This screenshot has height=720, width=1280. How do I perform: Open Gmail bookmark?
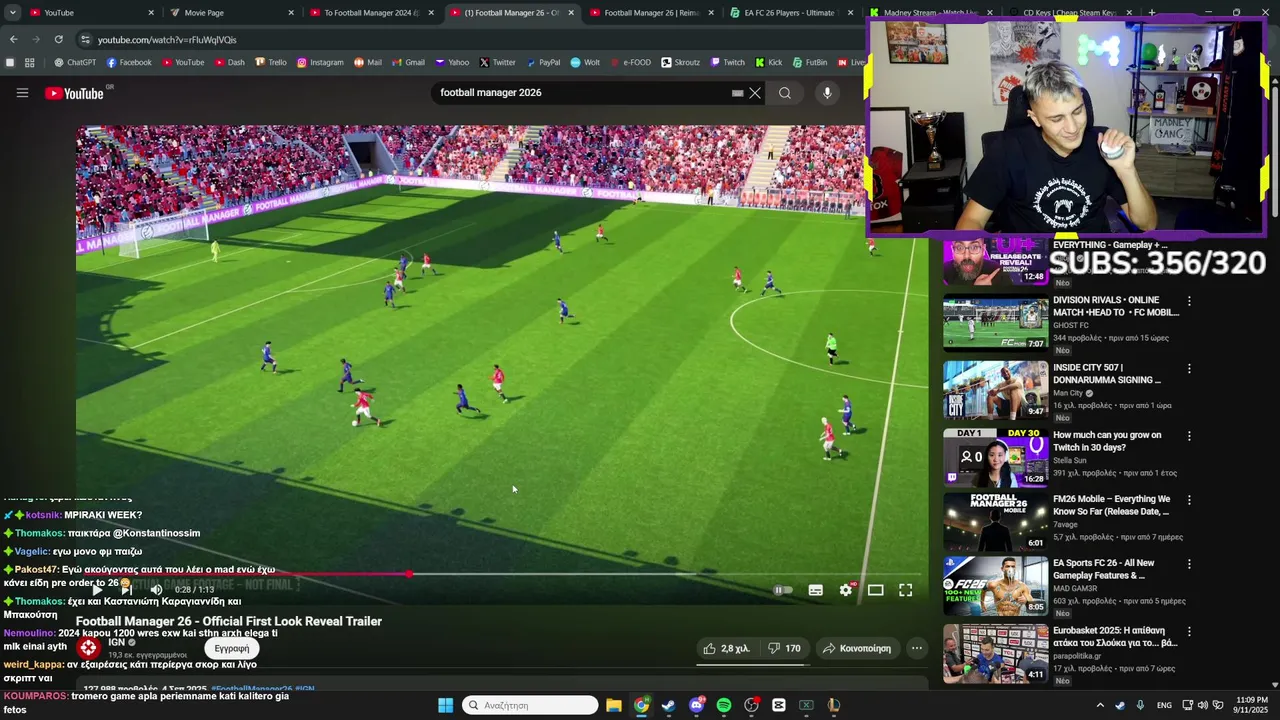coord(408,62)
